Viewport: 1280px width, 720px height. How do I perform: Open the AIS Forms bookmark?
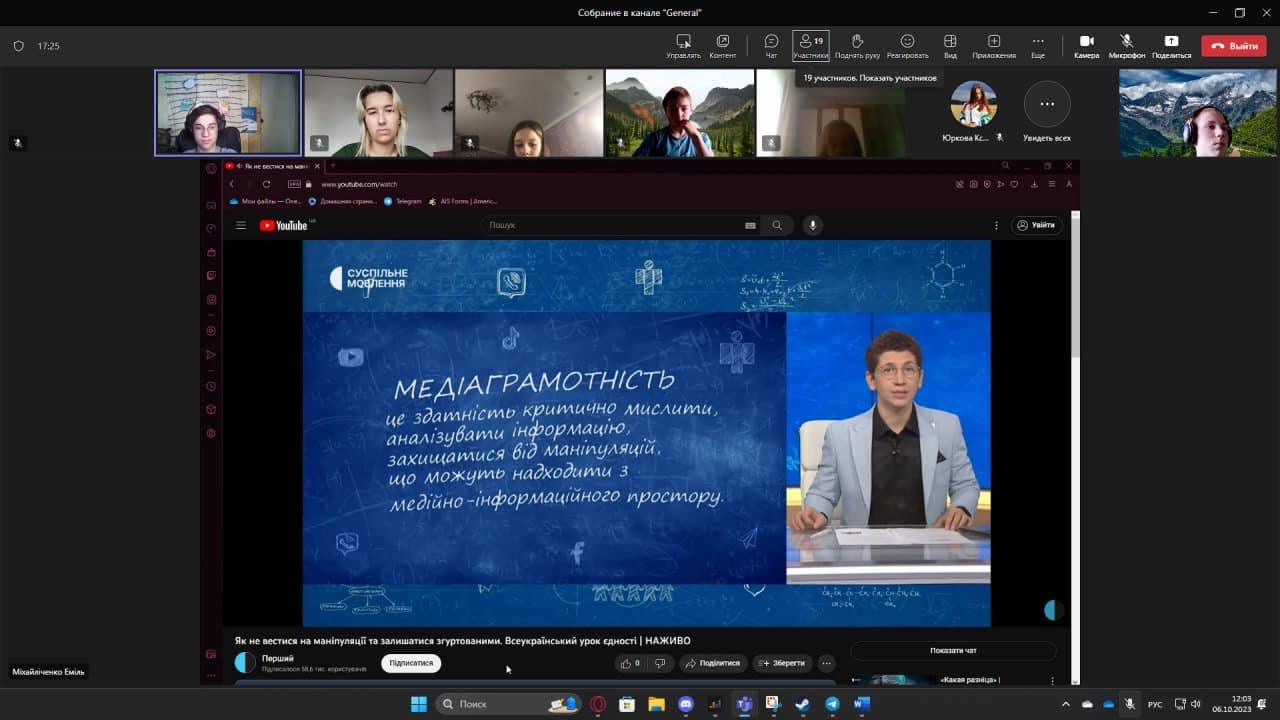(x=463, y=201)
